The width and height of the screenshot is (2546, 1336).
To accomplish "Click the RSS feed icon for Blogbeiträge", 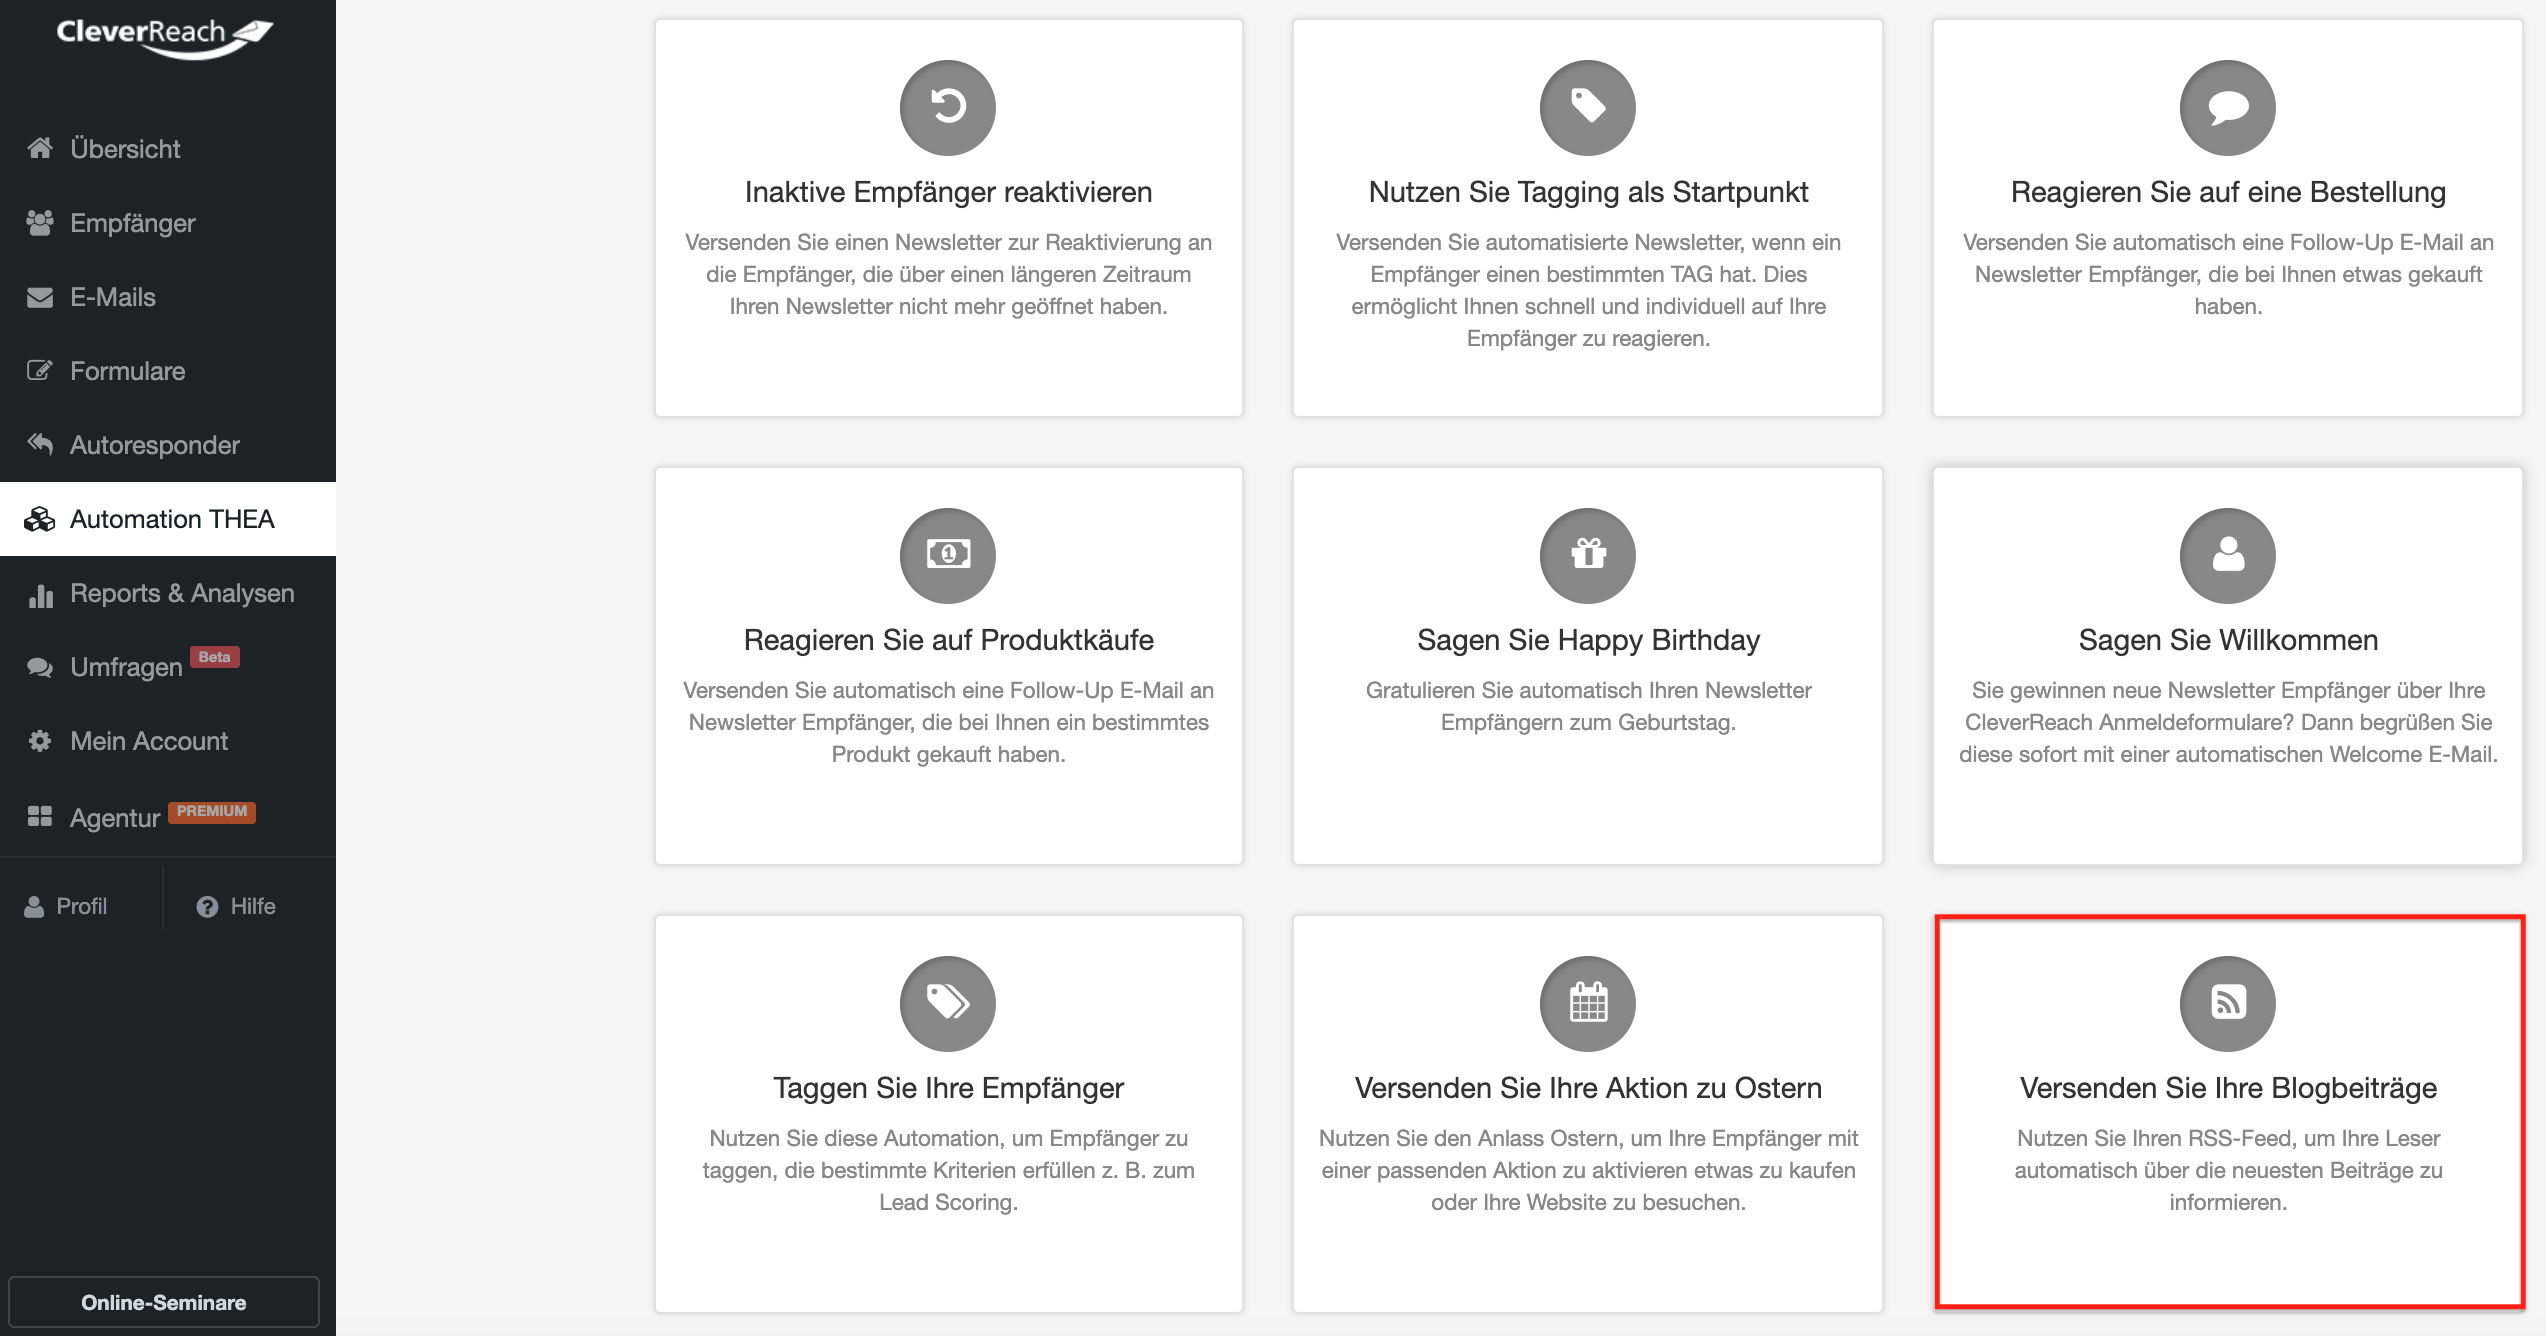I will click(2227, 1003).
